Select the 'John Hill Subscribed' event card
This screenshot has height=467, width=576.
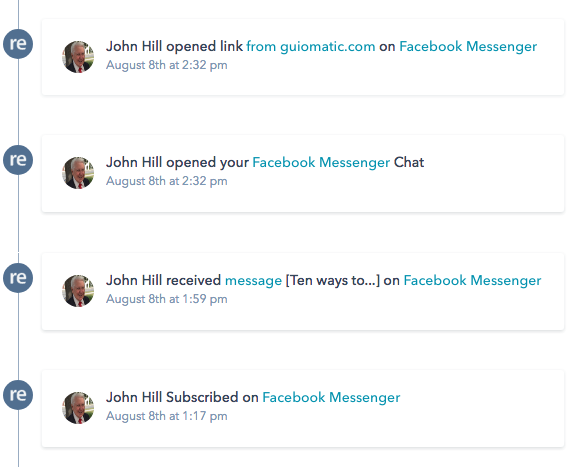tap(303, 408)
